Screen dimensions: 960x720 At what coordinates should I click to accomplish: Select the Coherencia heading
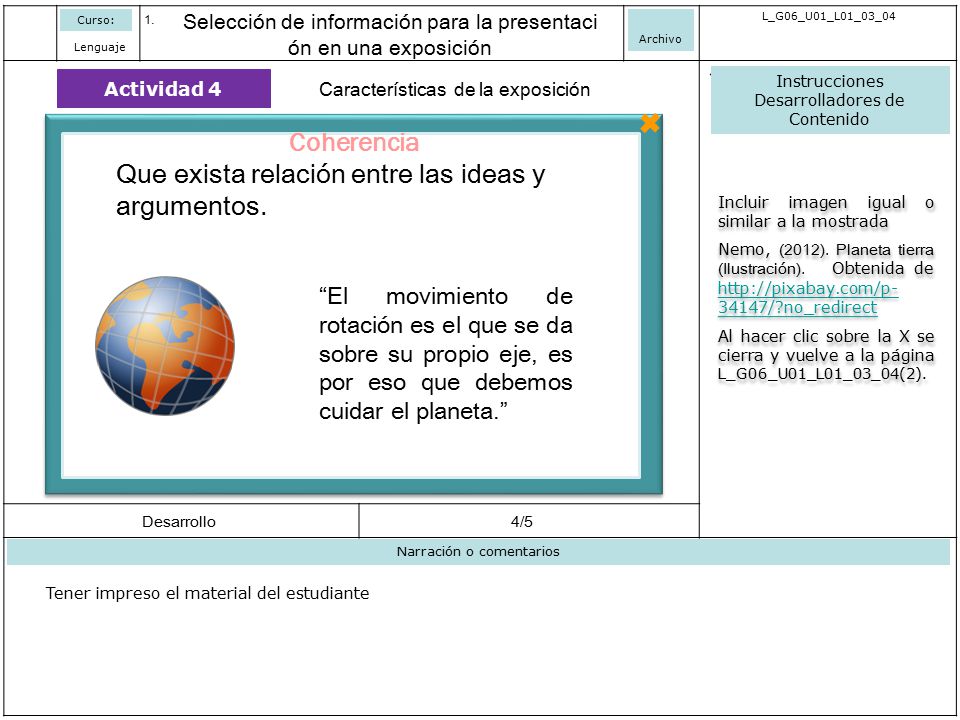click(x=354, y=143)
